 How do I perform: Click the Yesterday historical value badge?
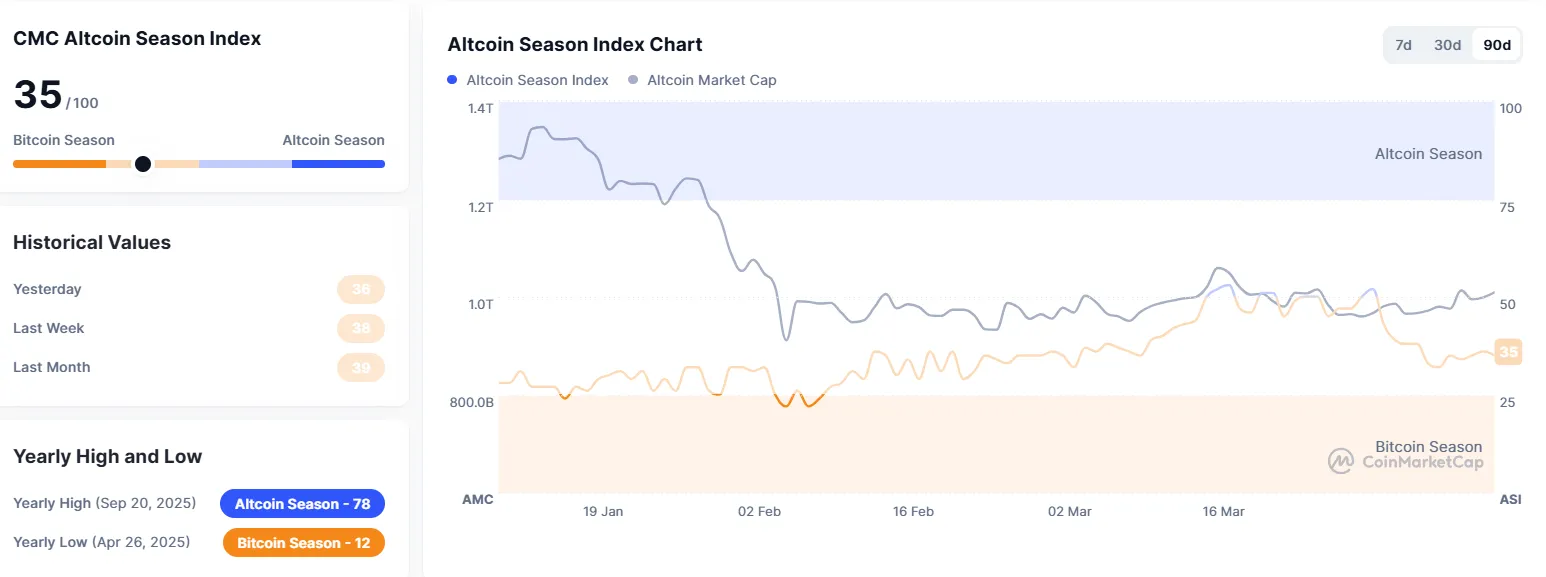(361, 289)
